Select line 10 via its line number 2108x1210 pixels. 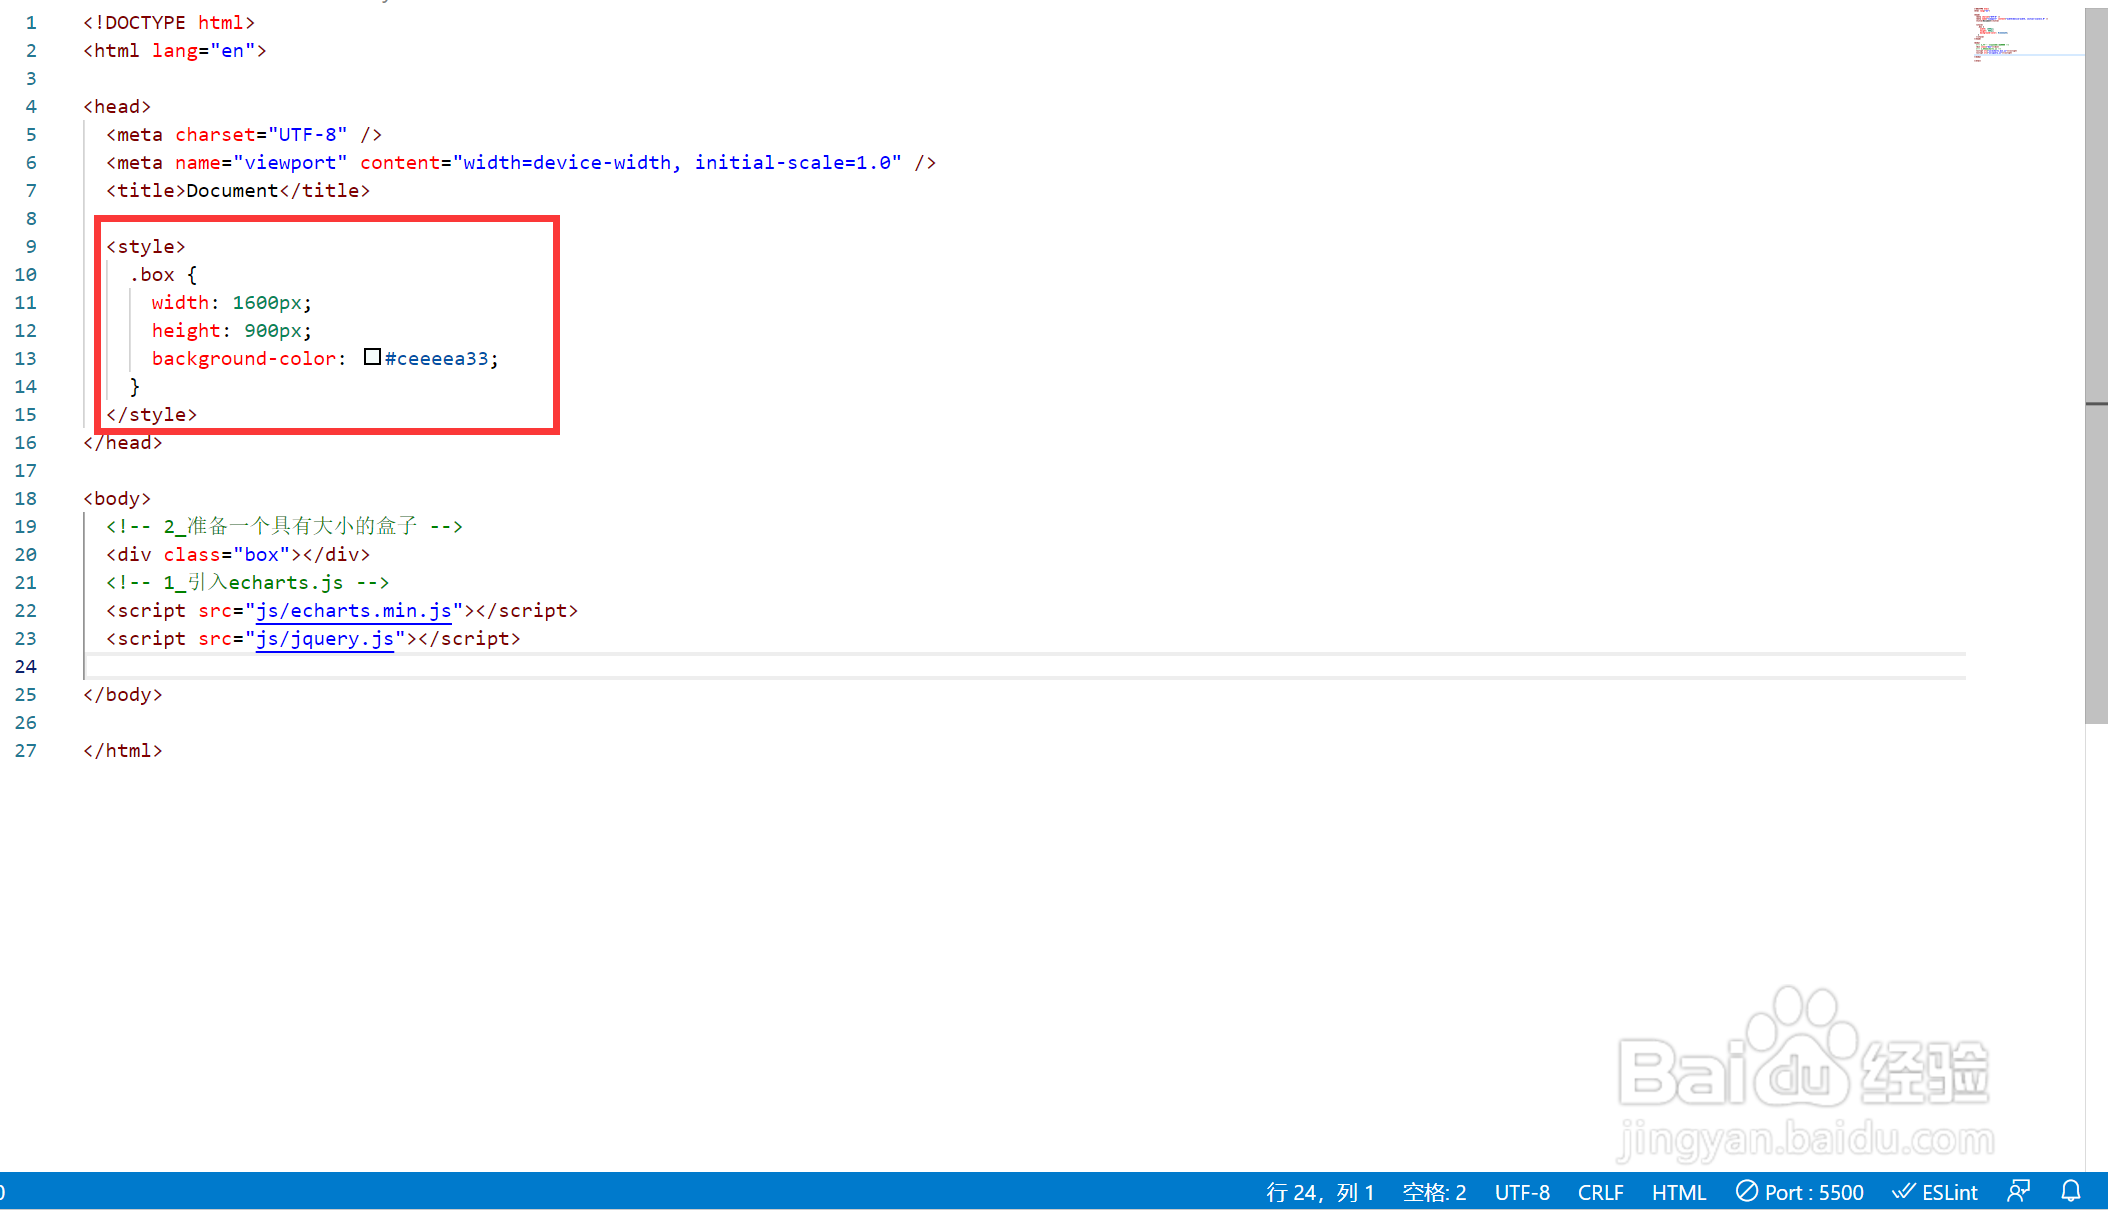(x=26, y=274)
